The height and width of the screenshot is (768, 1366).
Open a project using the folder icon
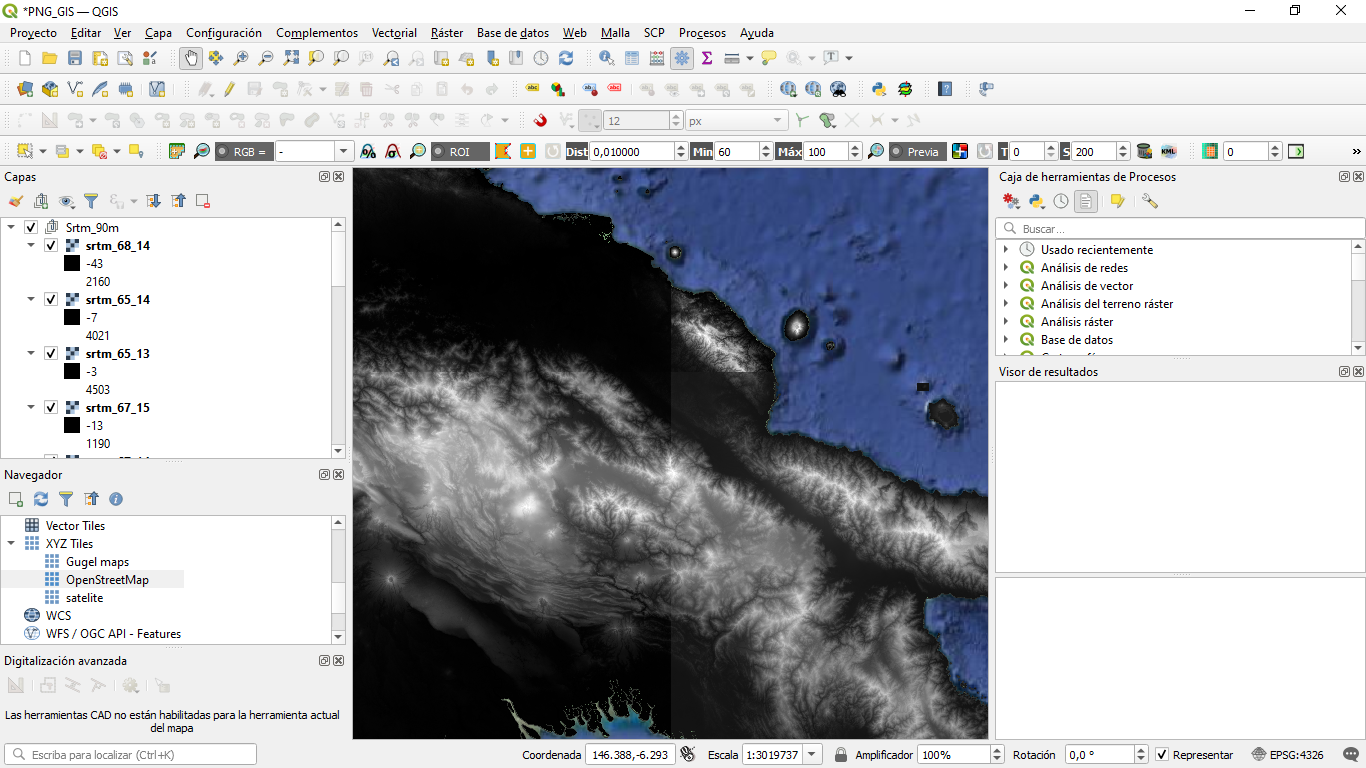[49, 58]
